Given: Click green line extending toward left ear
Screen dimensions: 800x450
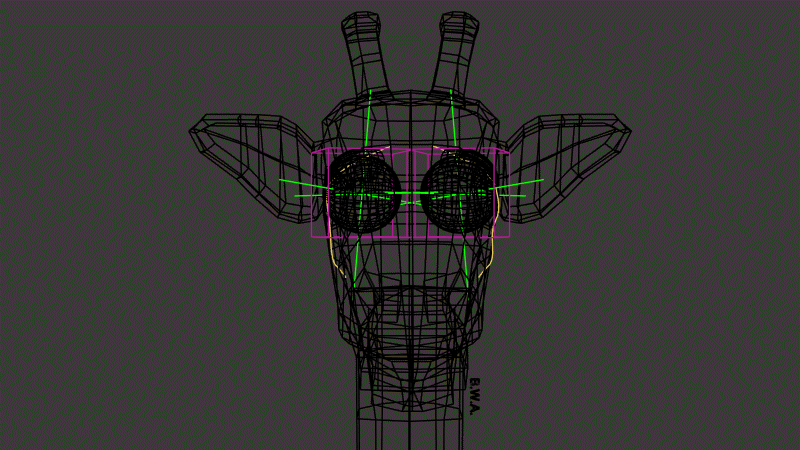Looking at the screenshot, I should click(305, 184).
